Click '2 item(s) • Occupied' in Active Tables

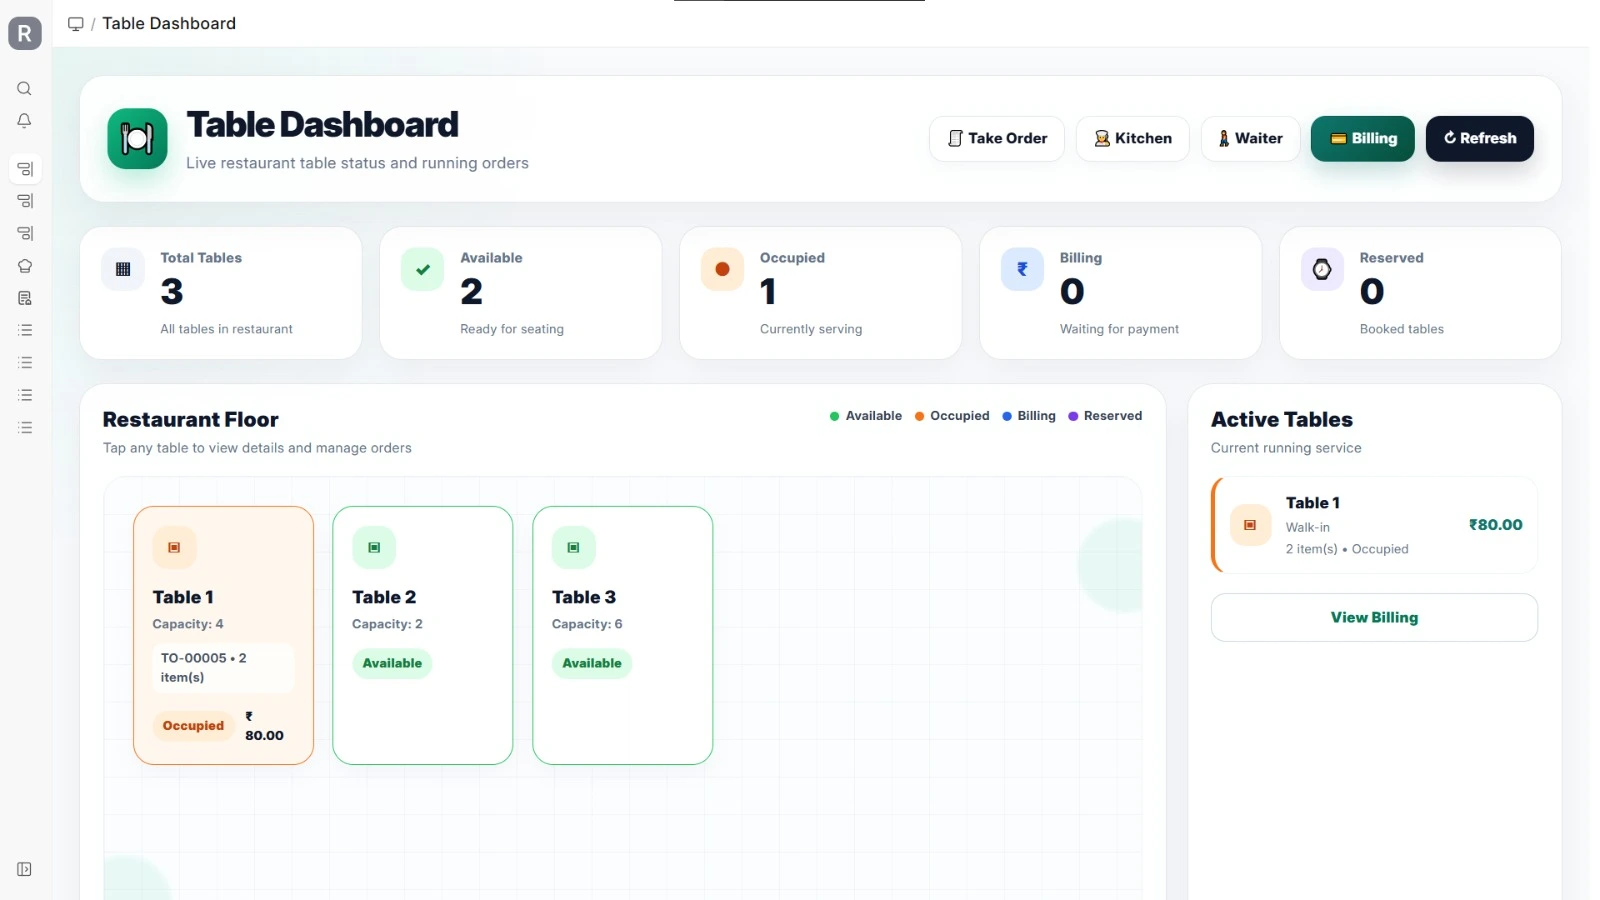[1347, 549]
